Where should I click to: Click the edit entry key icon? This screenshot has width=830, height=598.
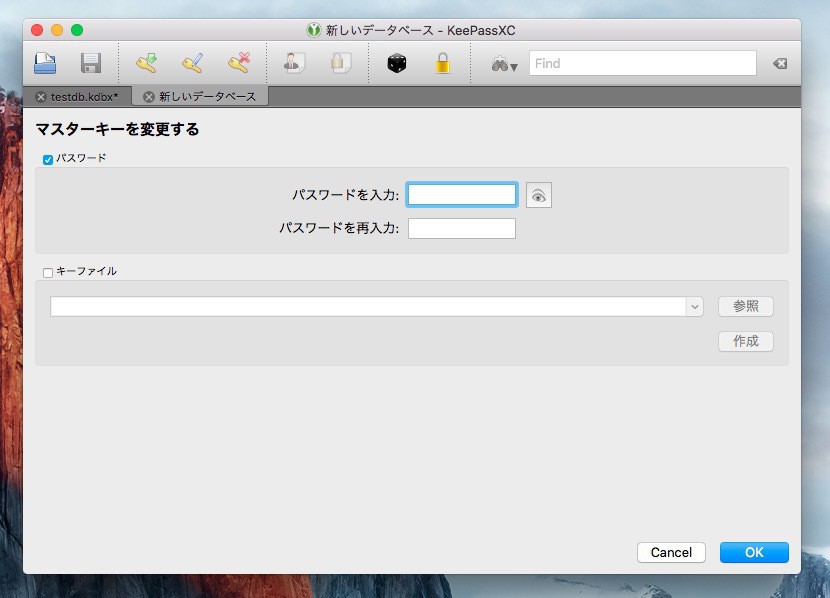pyautogui.click(x=193, y=63)
